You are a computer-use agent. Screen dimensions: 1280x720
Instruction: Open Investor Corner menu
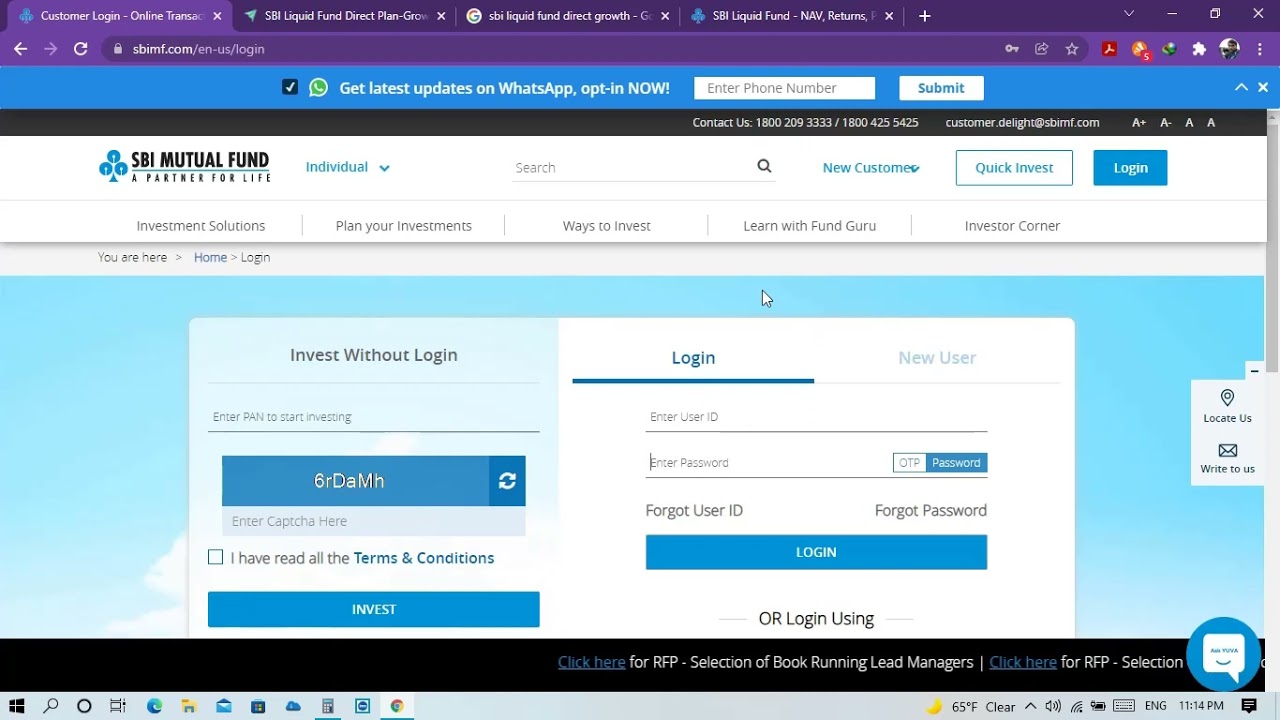1012,225
